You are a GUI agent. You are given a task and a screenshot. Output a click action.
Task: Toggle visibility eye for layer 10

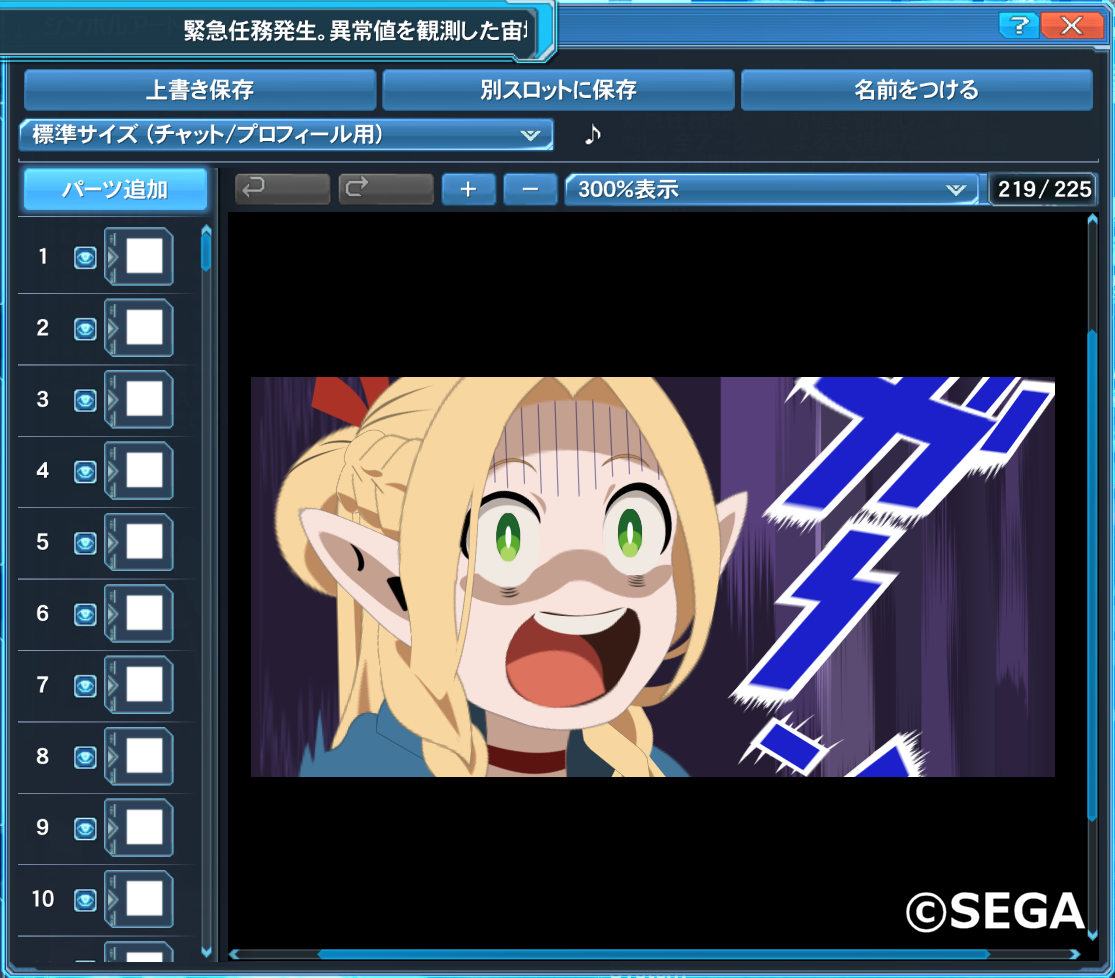pyautogui.click(x=85, y=901)
